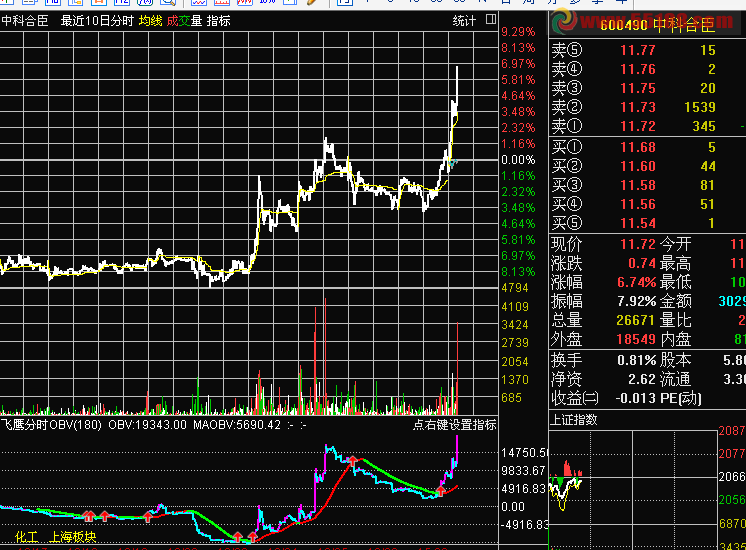Screen dimensions: 746x550
Task: Select the 卖③ order row at 11.75
Action: click(647, 88)
